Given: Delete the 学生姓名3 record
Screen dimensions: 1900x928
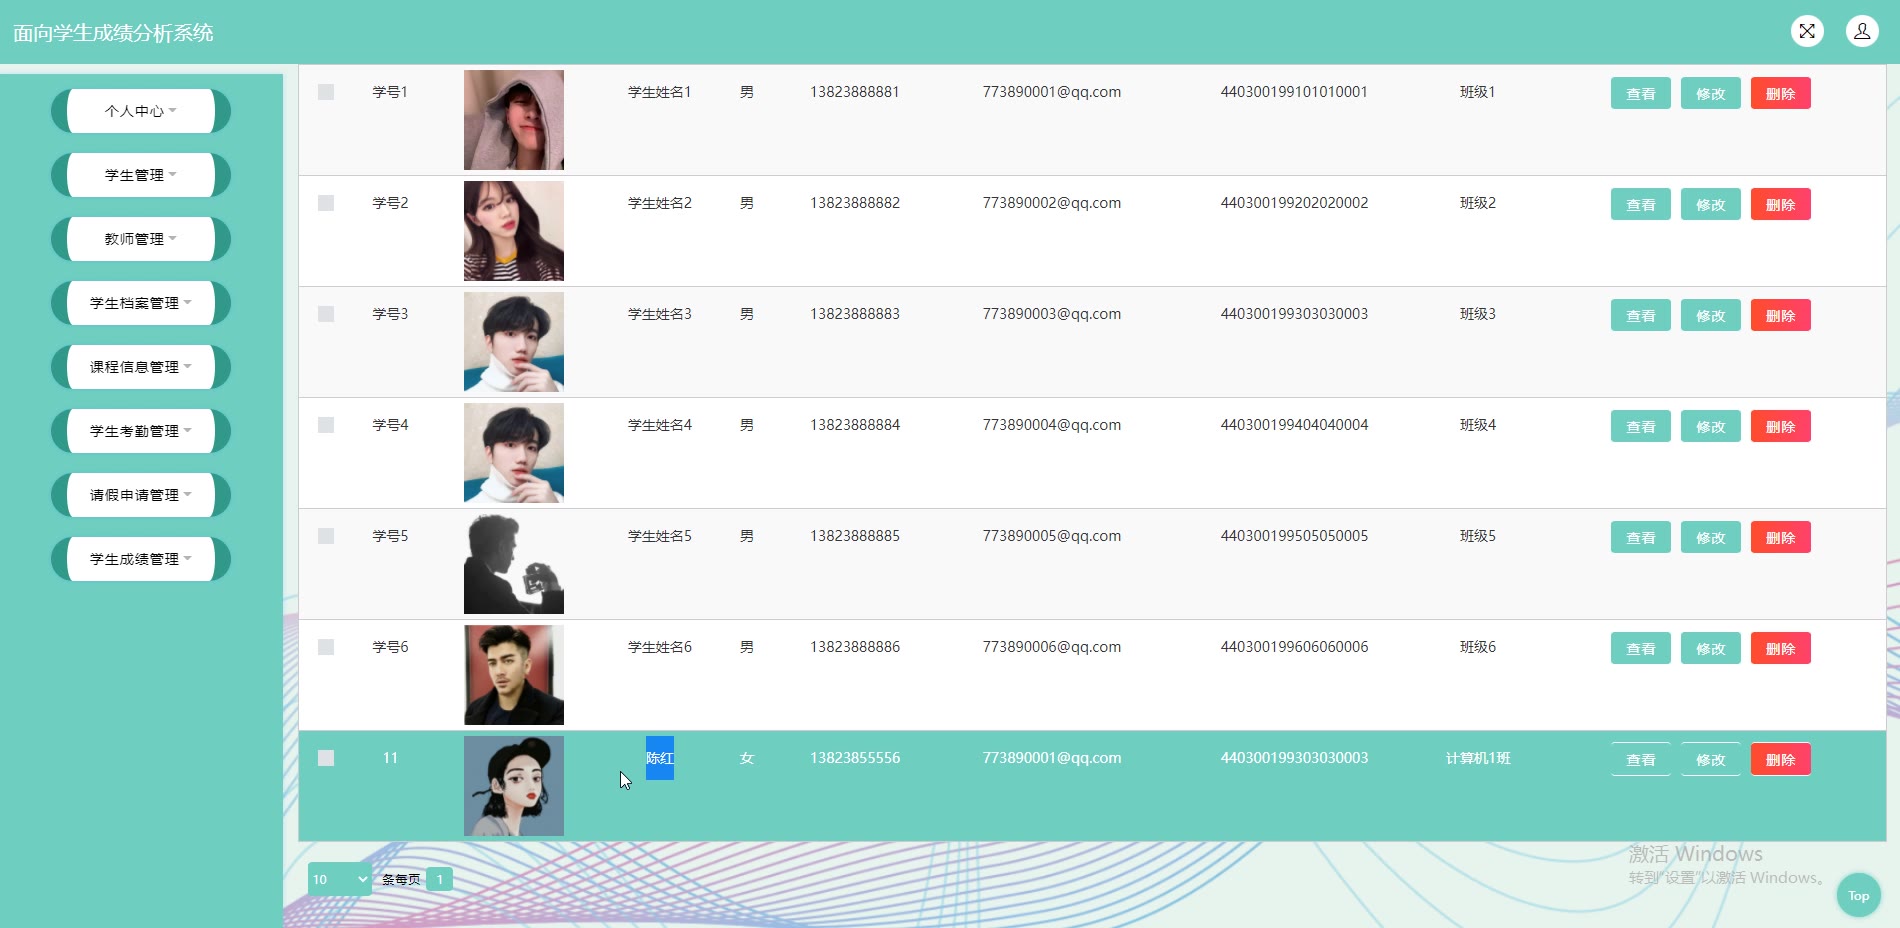Looking at the screenshot, I should 1780,315.
